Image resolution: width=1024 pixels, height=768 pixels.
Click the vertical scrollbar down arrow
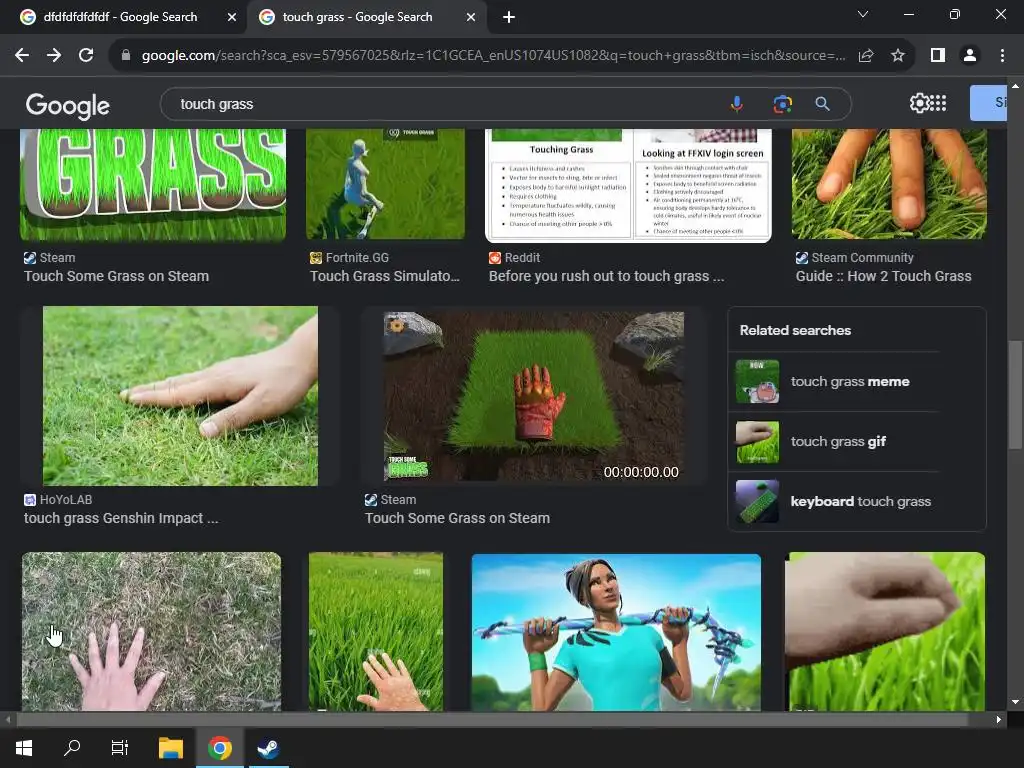1015,703
